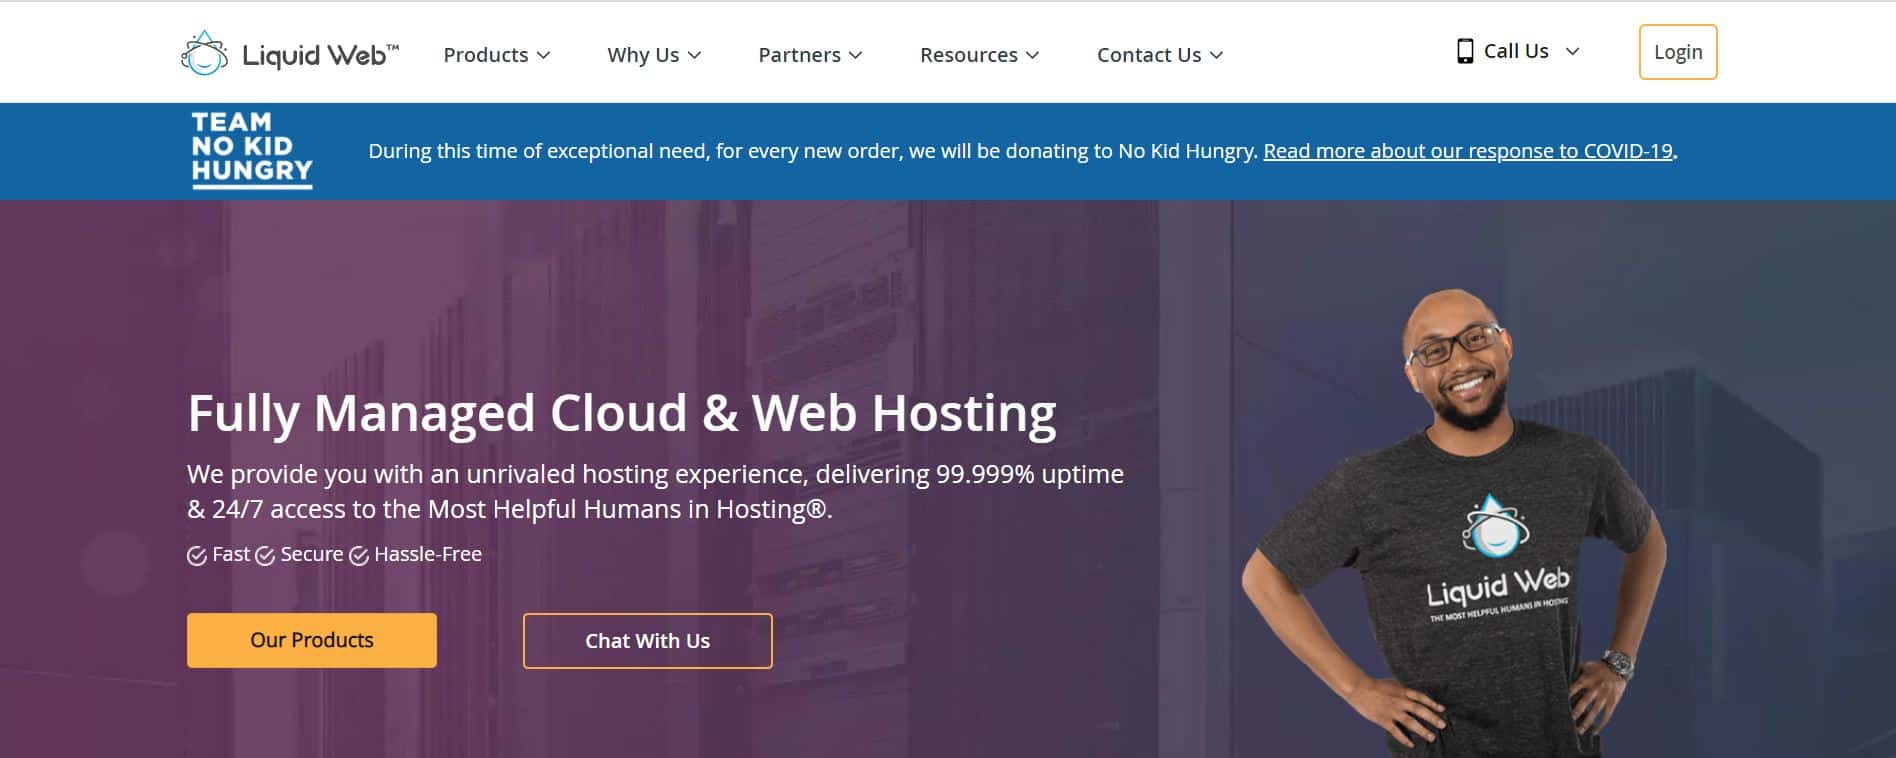This screenshot has width=1896, height=758.
Task: Click the phone icon beside Call Us
Action: (x=1465, y=51)
